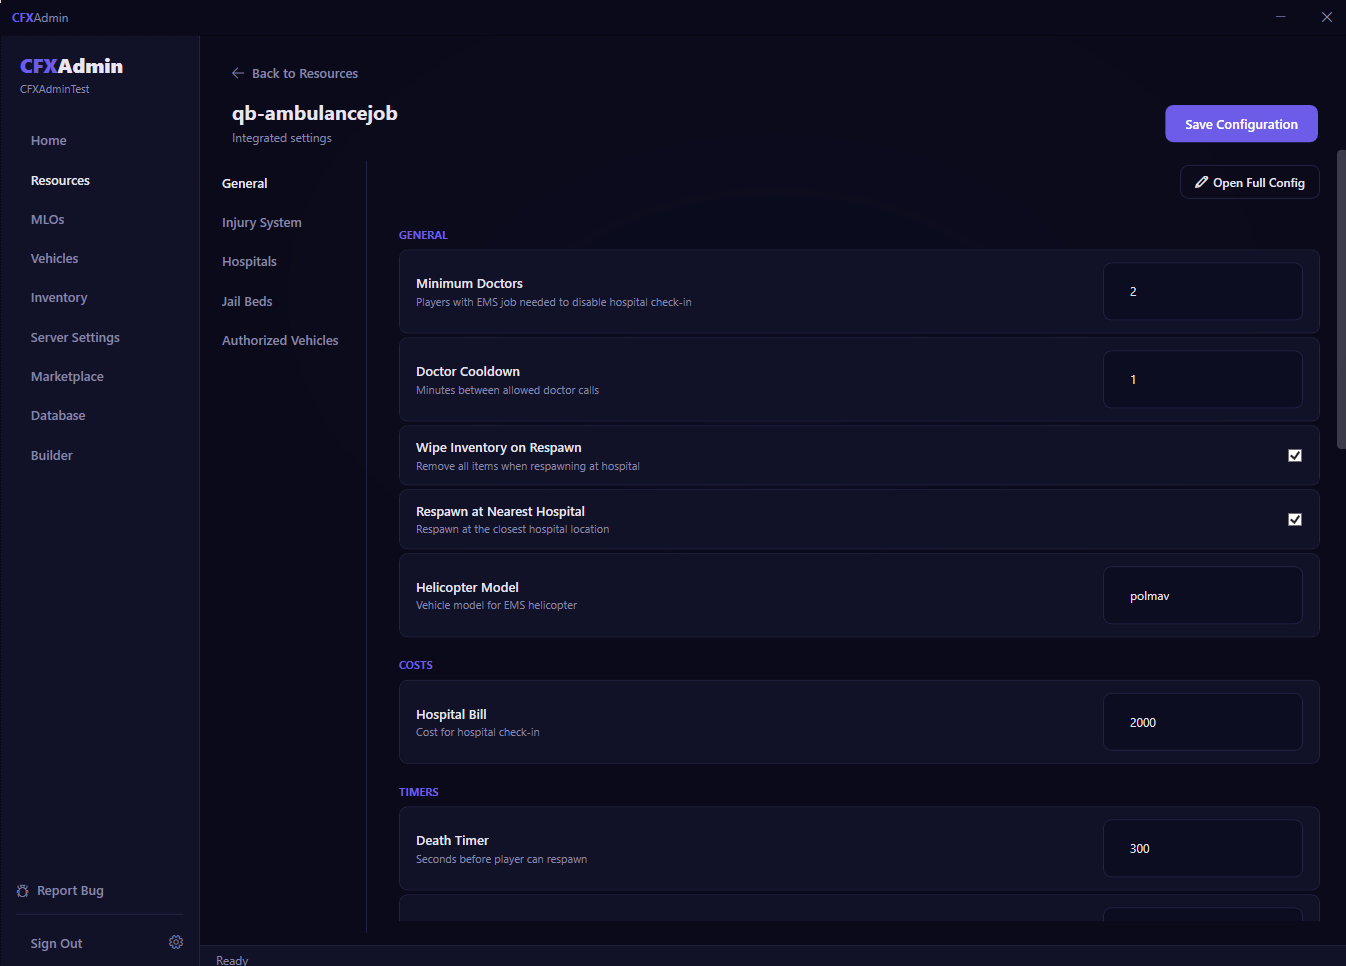Click the Death Timer label
Image resolution: width=1346 pixels, height=966 pixels.
click(452, 841)
